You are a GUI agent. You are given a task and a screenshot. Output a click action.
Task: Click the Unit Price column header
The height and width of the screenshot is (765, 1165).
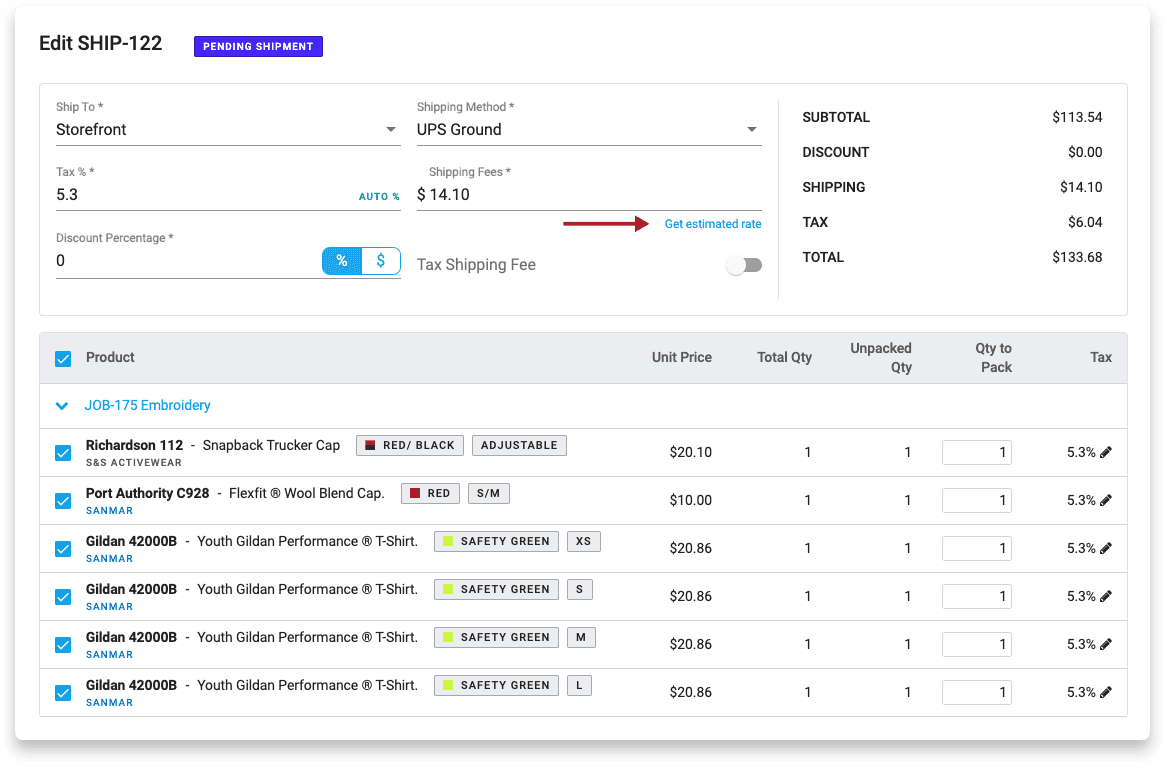click(681, 357)
